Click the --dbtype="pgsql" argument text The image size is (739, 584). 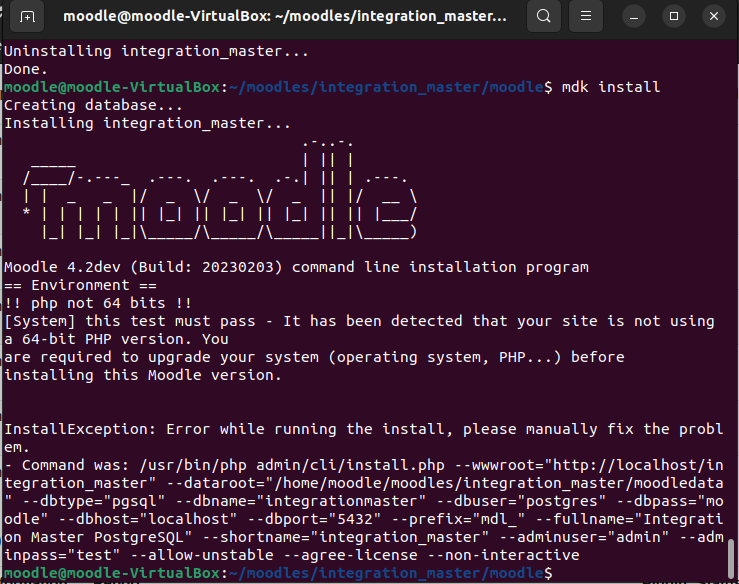93,501
